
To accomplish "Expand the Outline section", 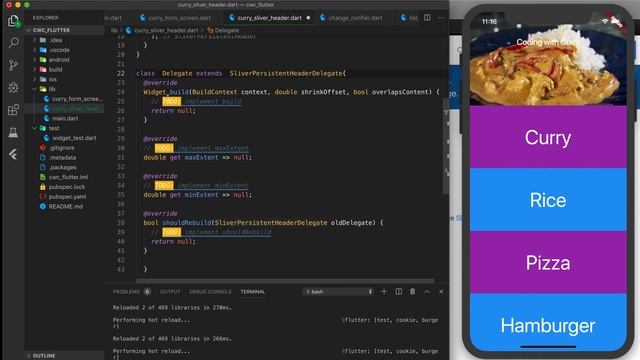I will pyautogui.click(x=44, y=356).
